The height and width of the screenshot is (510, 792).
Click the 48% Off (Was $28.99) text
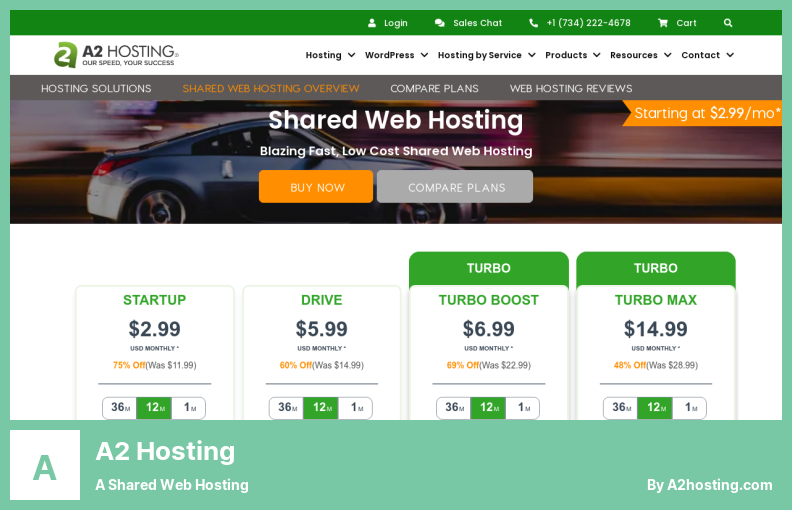coord(656,365)
